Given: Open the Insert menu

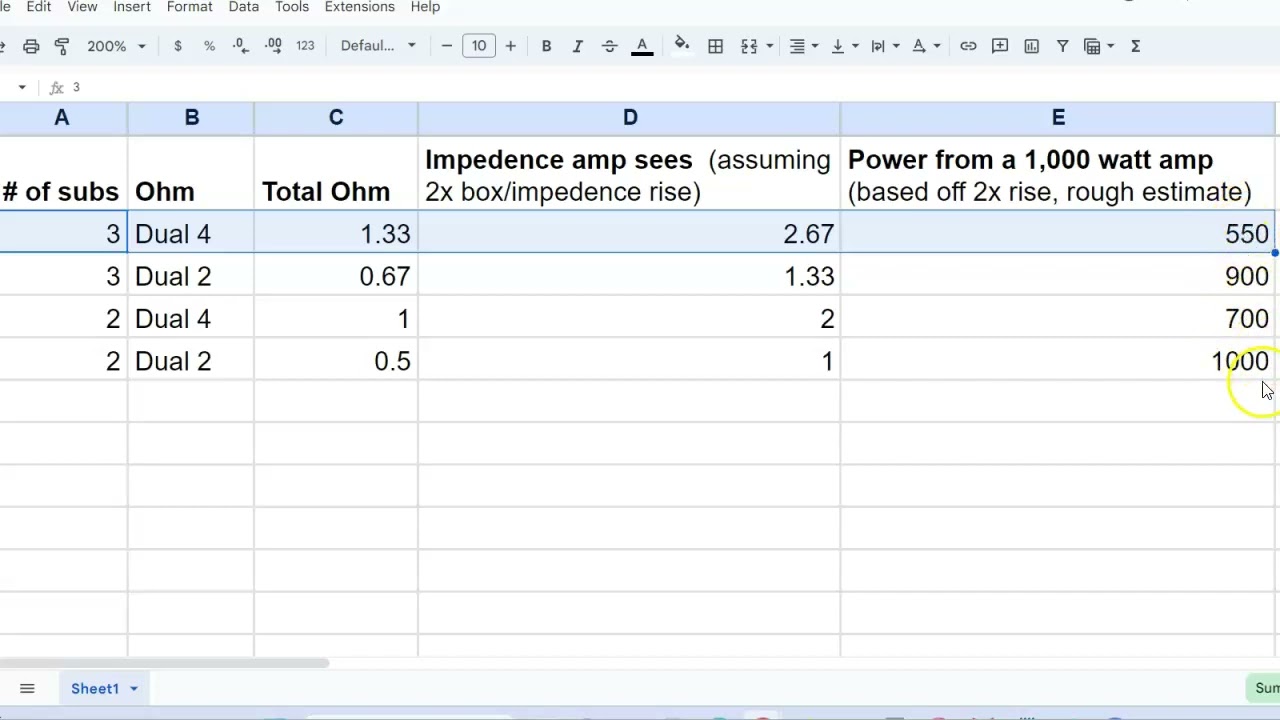Looking at the screenshot, I should 132,7.
